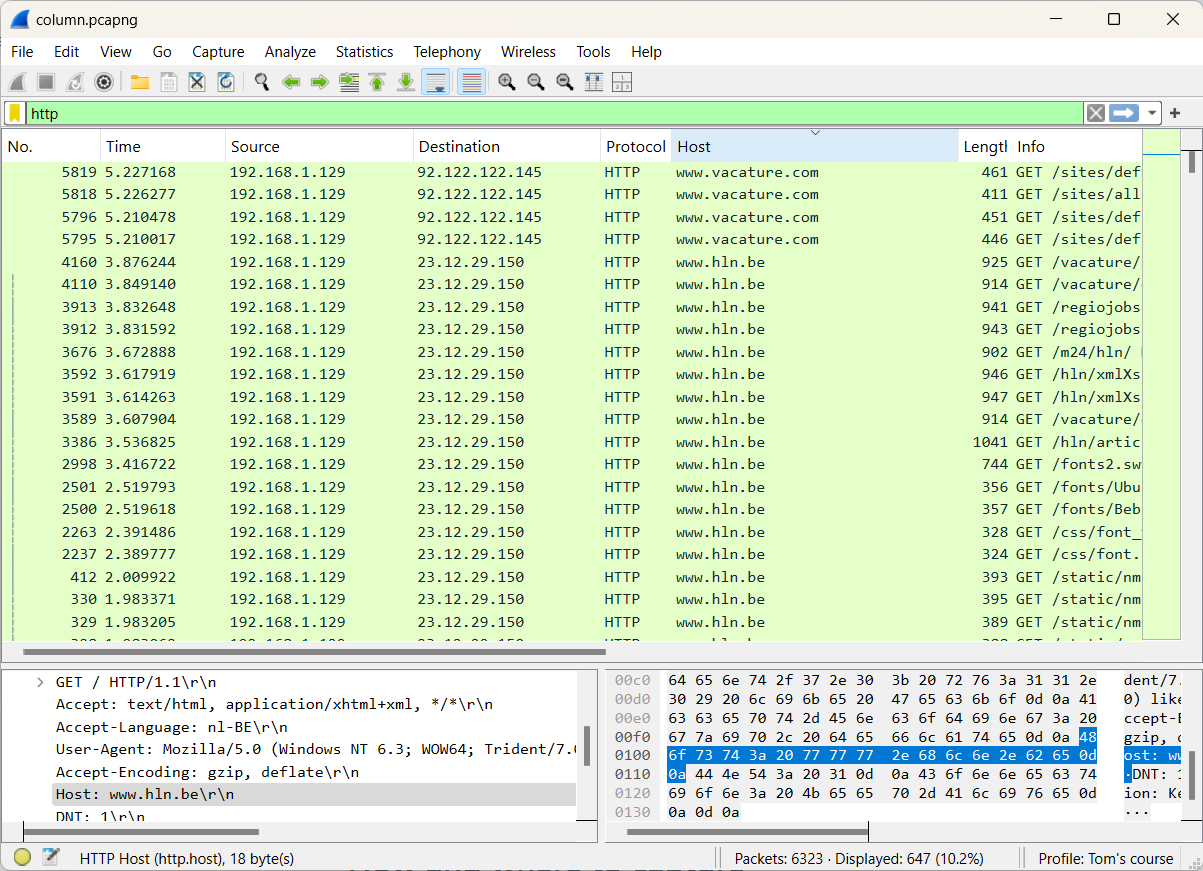This screenshot has height=871, width=1203.
Task: Open the Telephony menu
Action: (x=447, y=52)
